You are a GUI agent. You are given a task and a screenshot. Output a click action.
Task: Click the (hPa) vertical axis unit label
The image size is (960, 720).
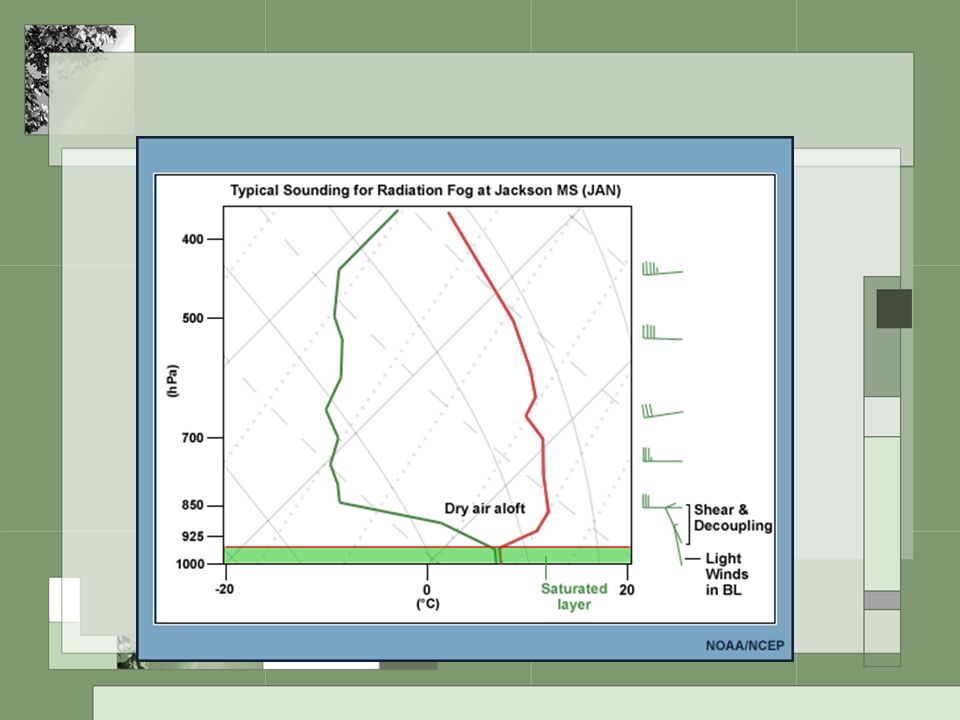pos(173,381)
